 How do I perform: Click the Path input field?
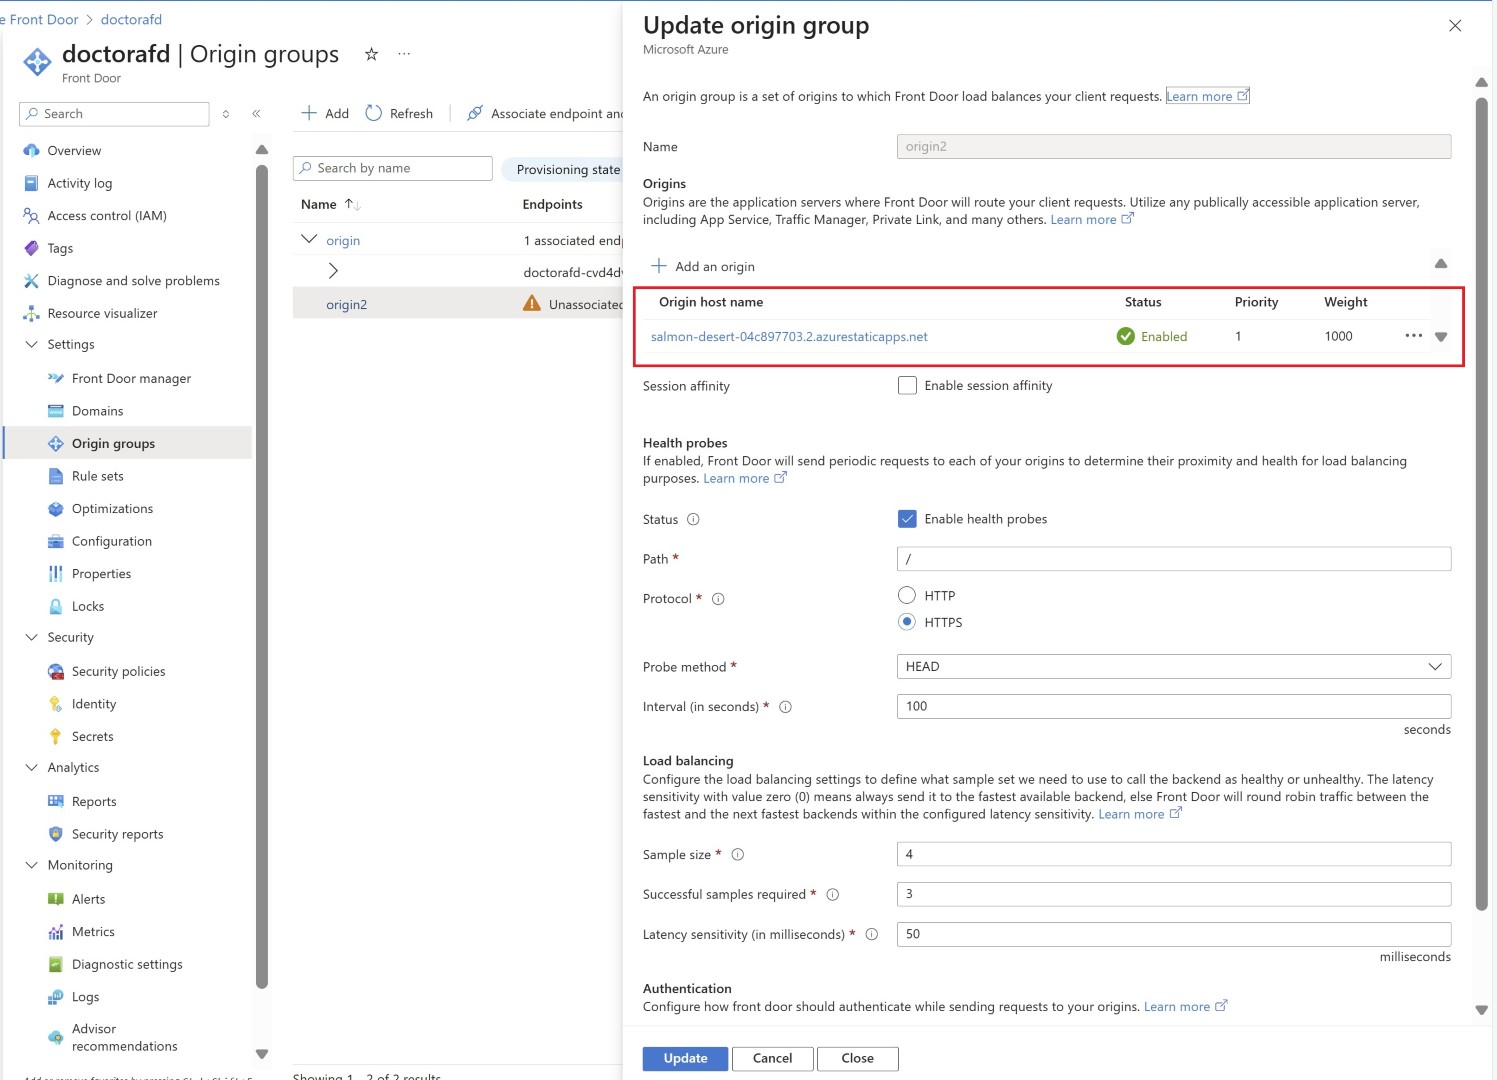1174,559
